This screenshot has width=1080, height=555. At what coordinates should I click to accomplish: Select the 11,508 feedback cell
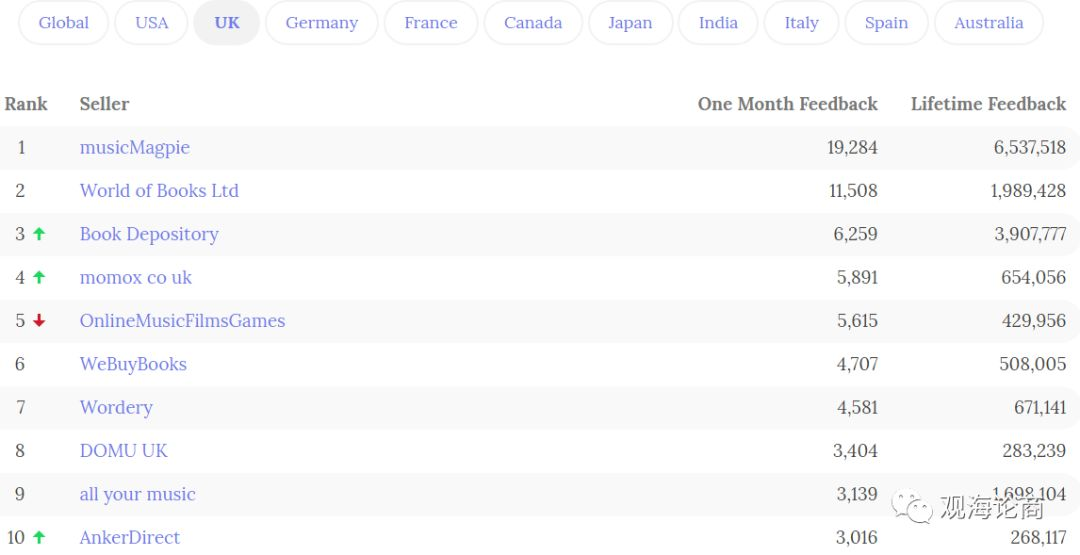853,191
